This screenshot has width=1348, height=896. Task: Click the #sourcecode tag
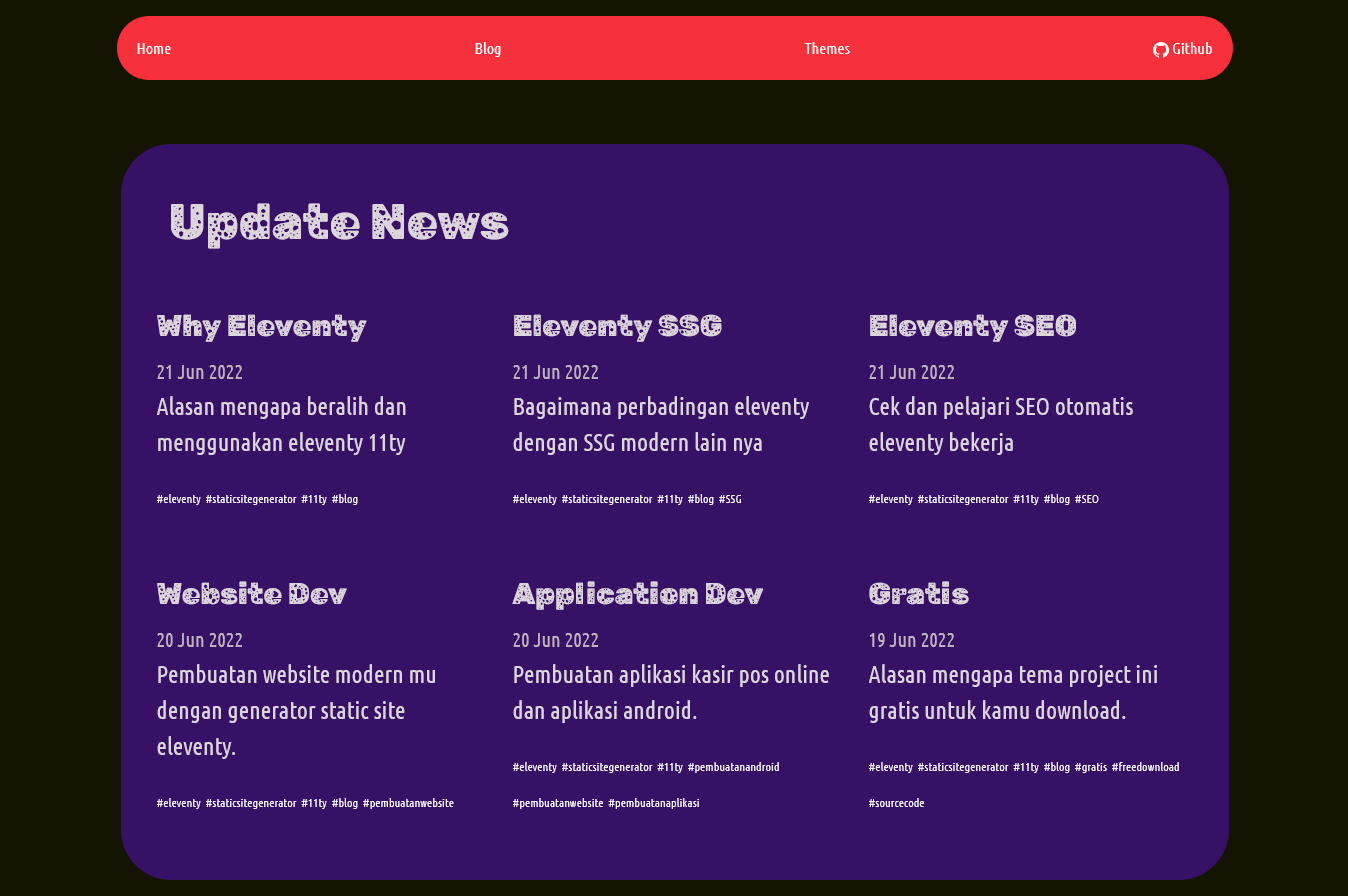896,803
